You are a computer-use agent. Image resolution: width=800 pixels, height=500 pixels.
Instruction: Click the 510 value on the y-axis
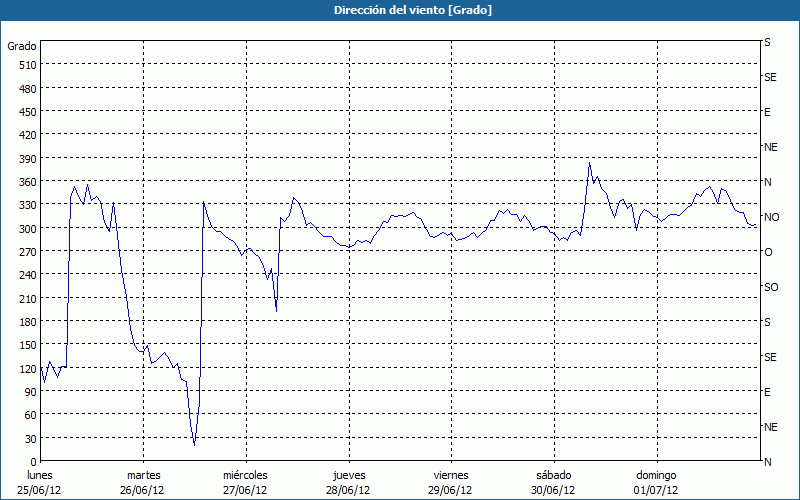pos(26,65)
